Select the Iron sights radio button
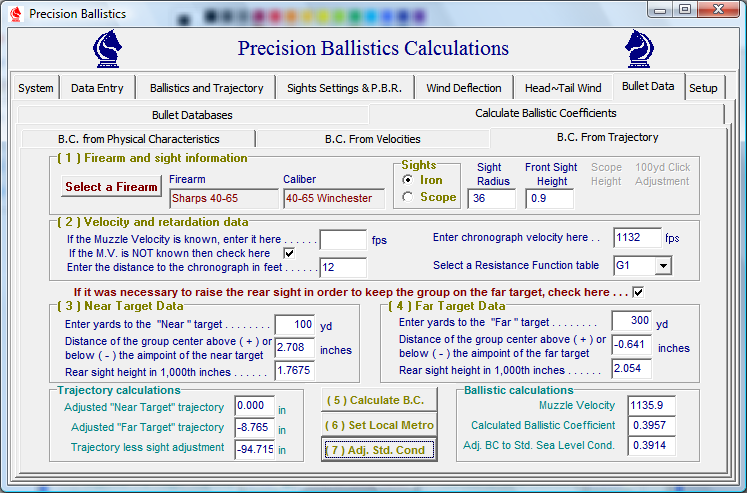The width and height of the screenshot is (747, 493). 407,179
